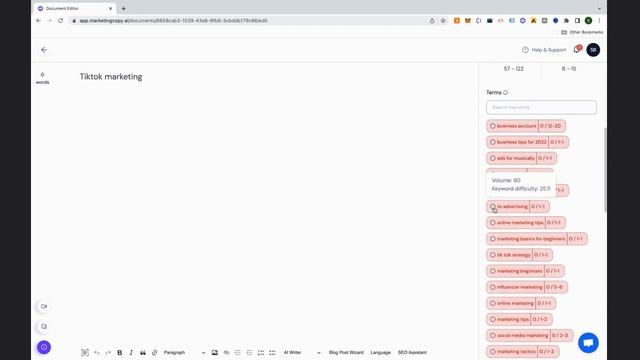Bookmark this page with the star icon
Screen dimensions: 640x360
[443, 20]
